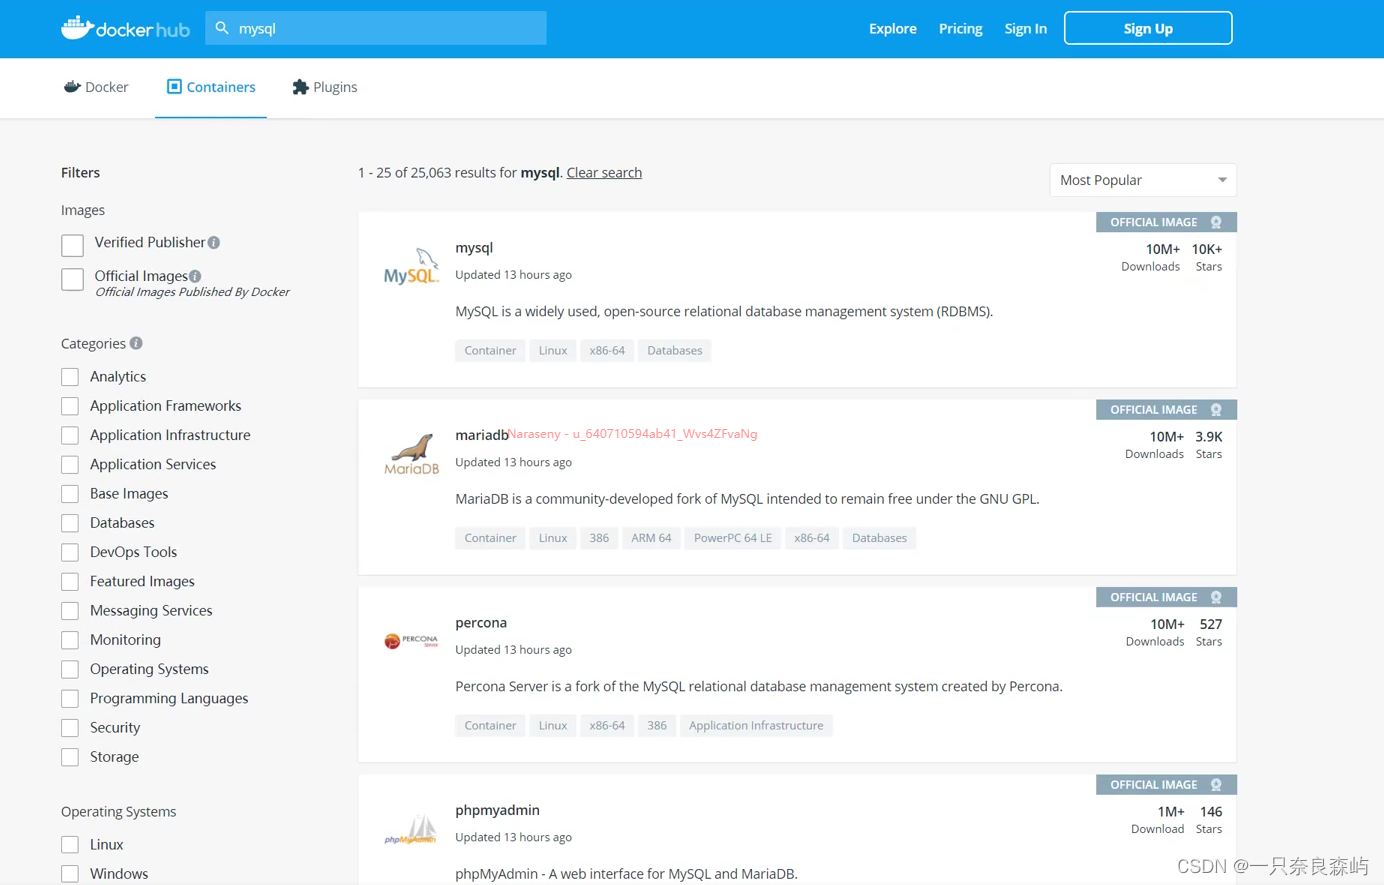Viewport: 1384px width, 885px height.
Task: Open the Most Popular sort dropdown
Action: (x=1143, y=180)
